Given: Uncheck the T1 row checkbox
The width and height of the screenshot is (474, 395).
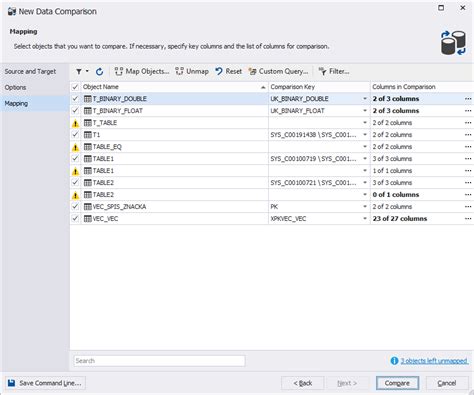Looking at the screenshot, I should click(75, 135).
